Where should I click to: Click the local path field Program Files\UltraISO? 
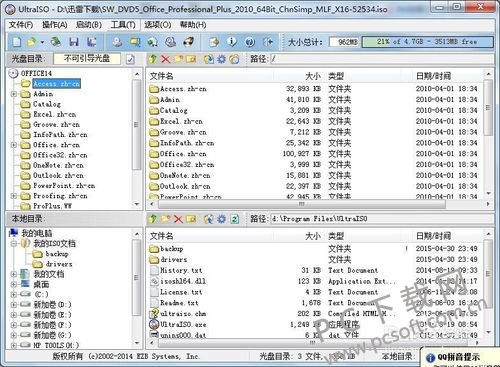pos(381,219)
